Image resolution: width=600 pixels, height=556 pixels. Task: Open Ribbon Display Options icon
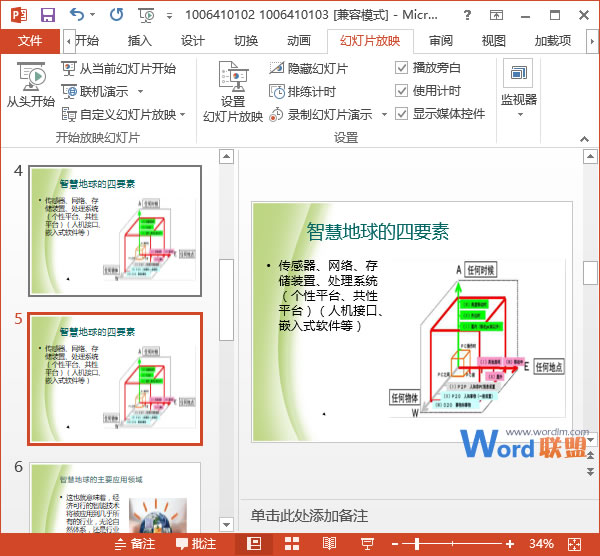click(x=496, y=15)
